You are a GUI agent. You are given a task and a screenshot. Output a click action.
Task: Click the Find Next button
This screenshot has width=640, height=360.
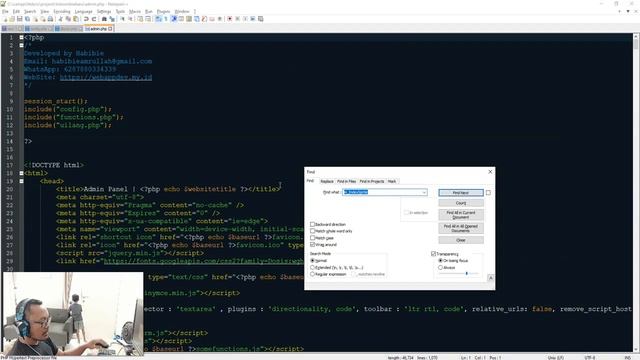pyautogui.click(x=461, y=192)
